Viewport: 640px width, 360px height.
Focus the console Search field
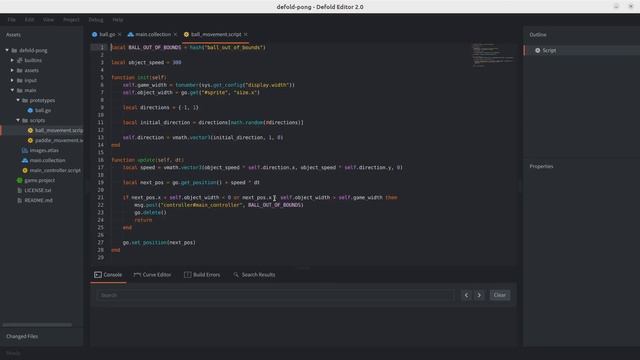(275, 295)
